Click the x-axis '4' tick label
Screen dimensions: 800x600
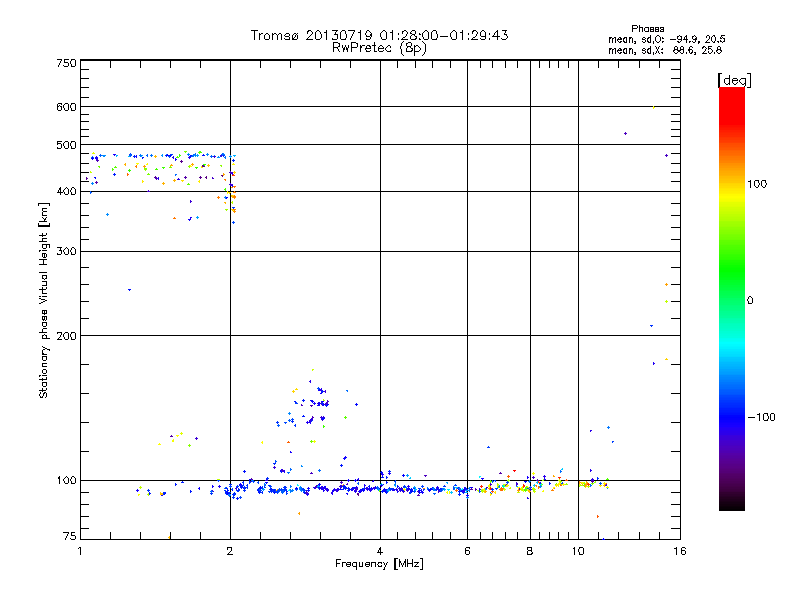point(380,551)
